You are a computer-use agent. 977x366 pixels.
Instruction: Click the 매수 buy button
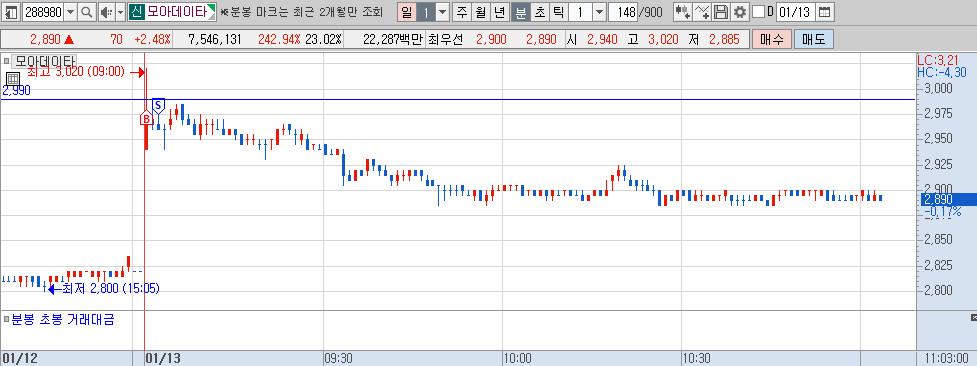point(771,39)
